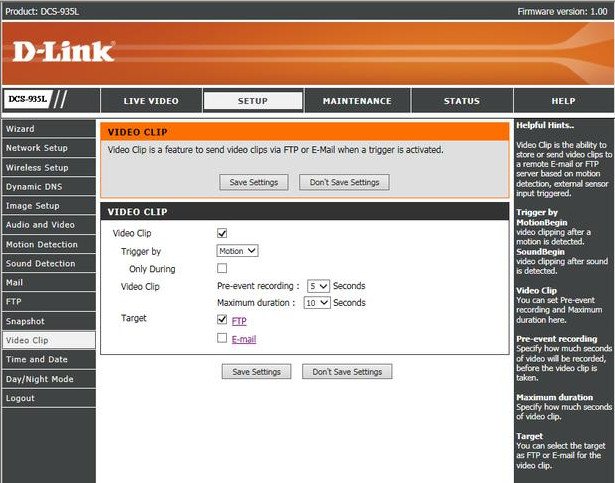Go to Snapshot settings
Screen dimensions: 615x483
tap(49, 321)
